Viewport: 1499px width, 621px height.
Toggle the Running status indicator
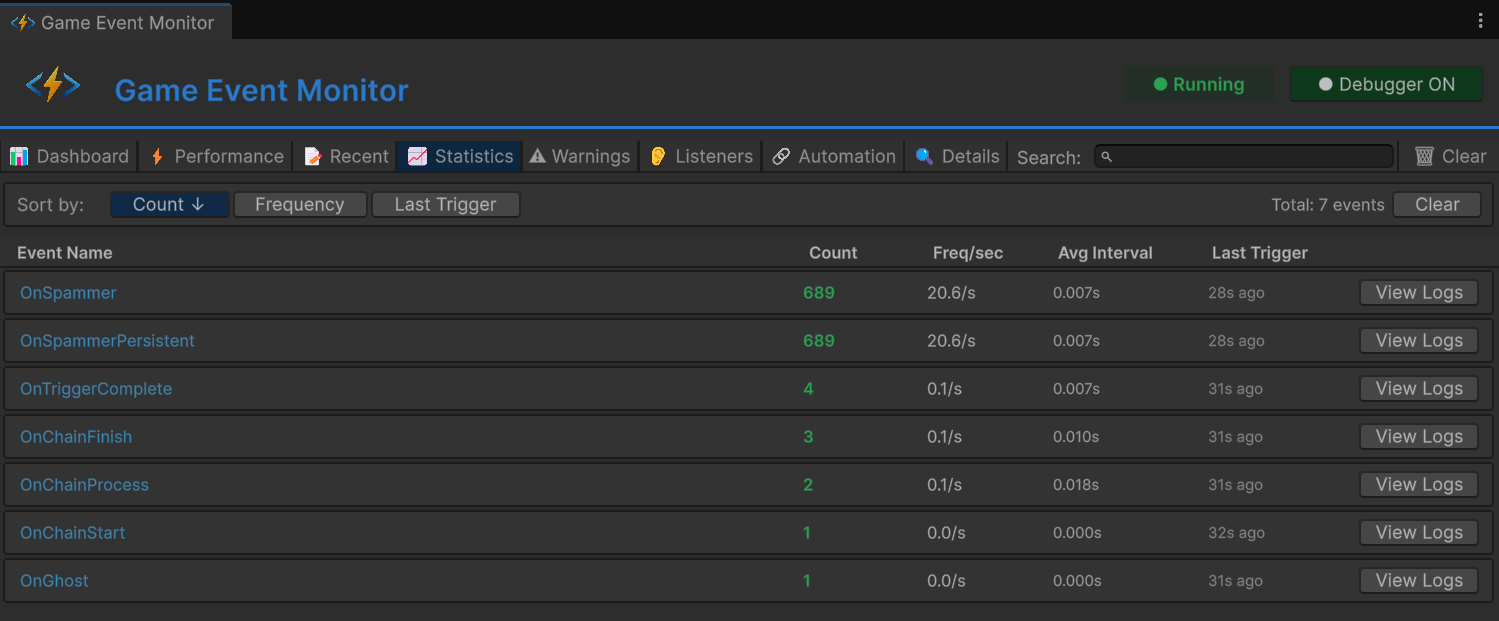pos(1198,84)
